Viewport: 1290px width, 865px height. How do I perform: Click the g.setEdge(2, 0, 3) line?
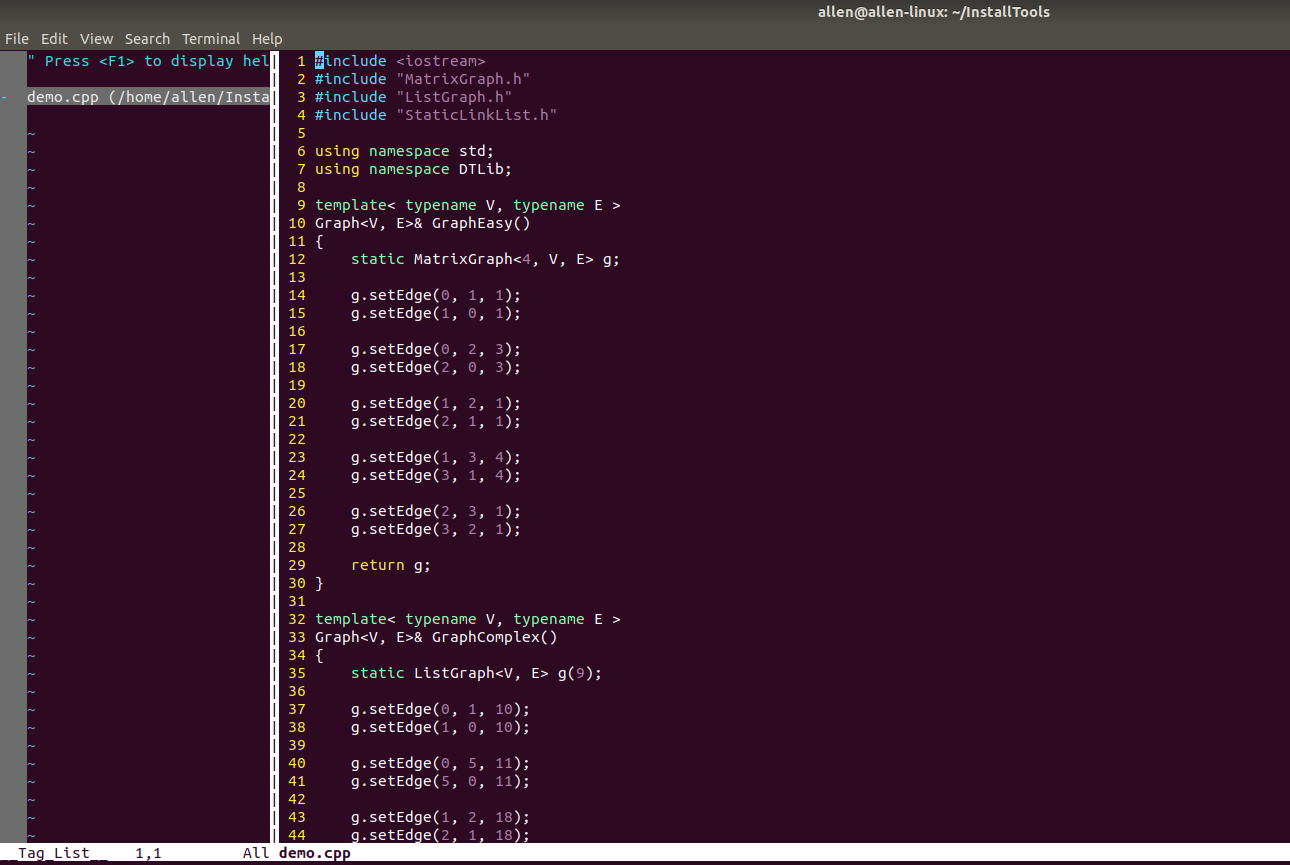click(x=436, y=367)
